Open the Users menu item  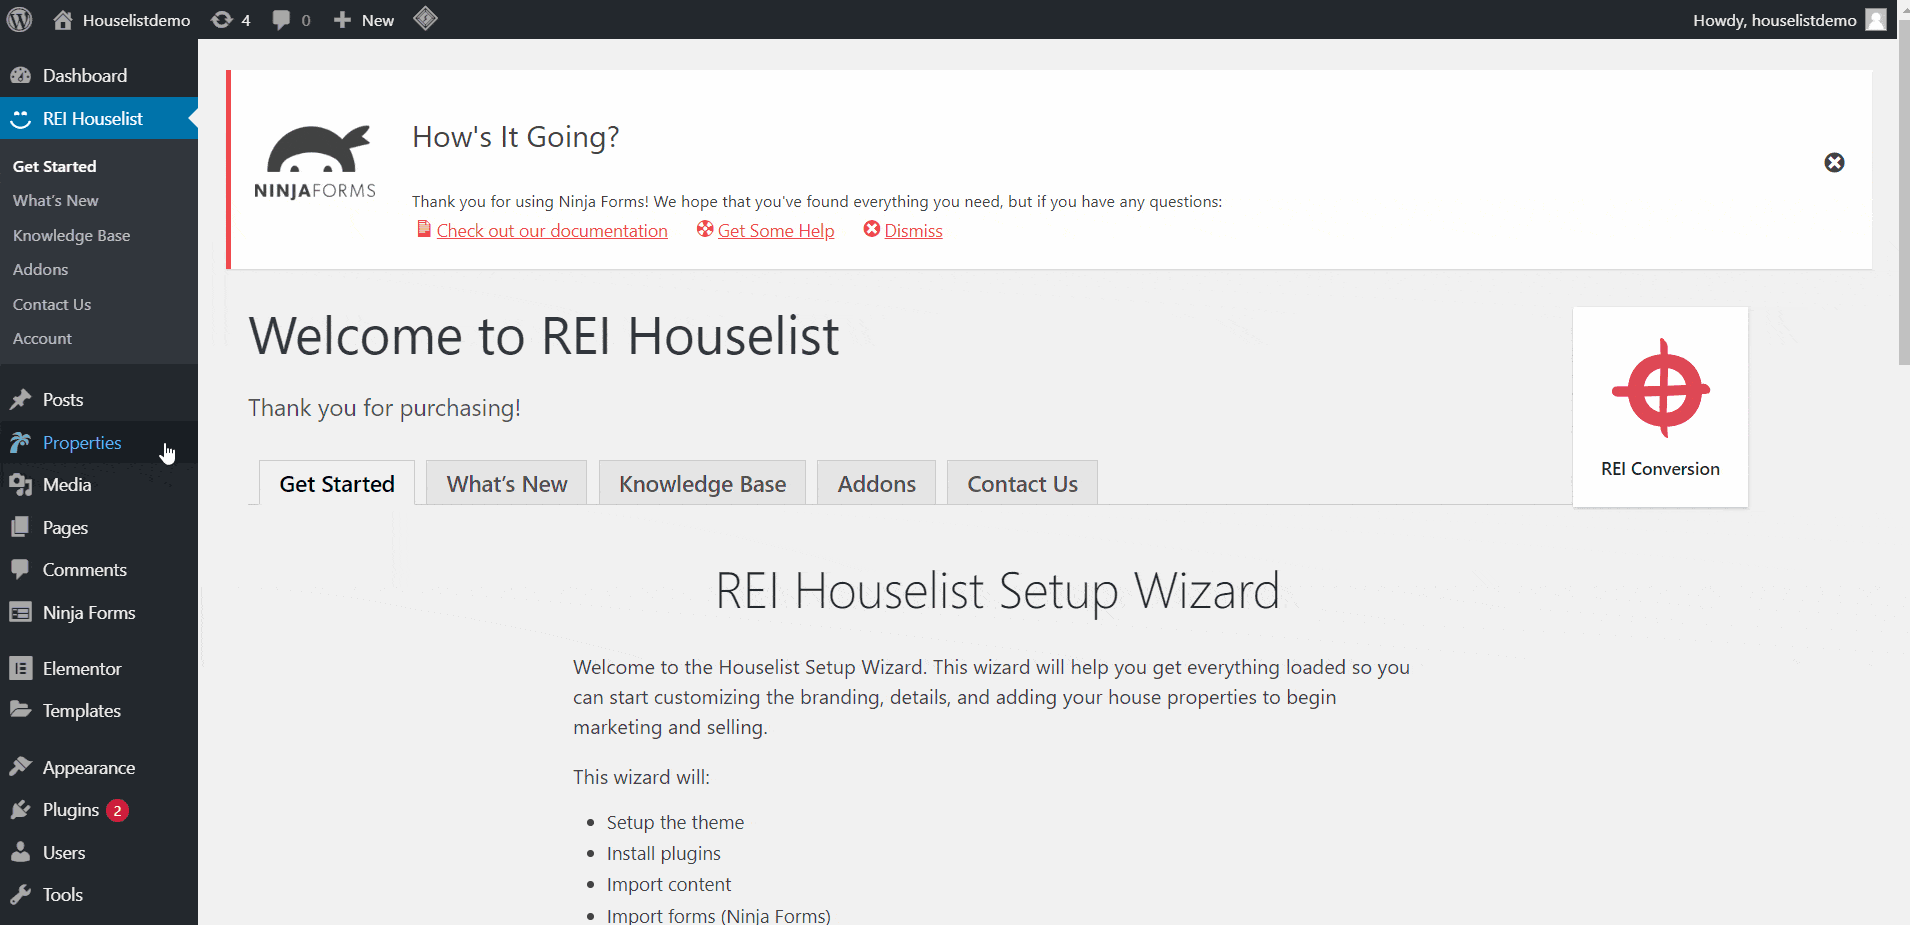click(x=99, y=852)
